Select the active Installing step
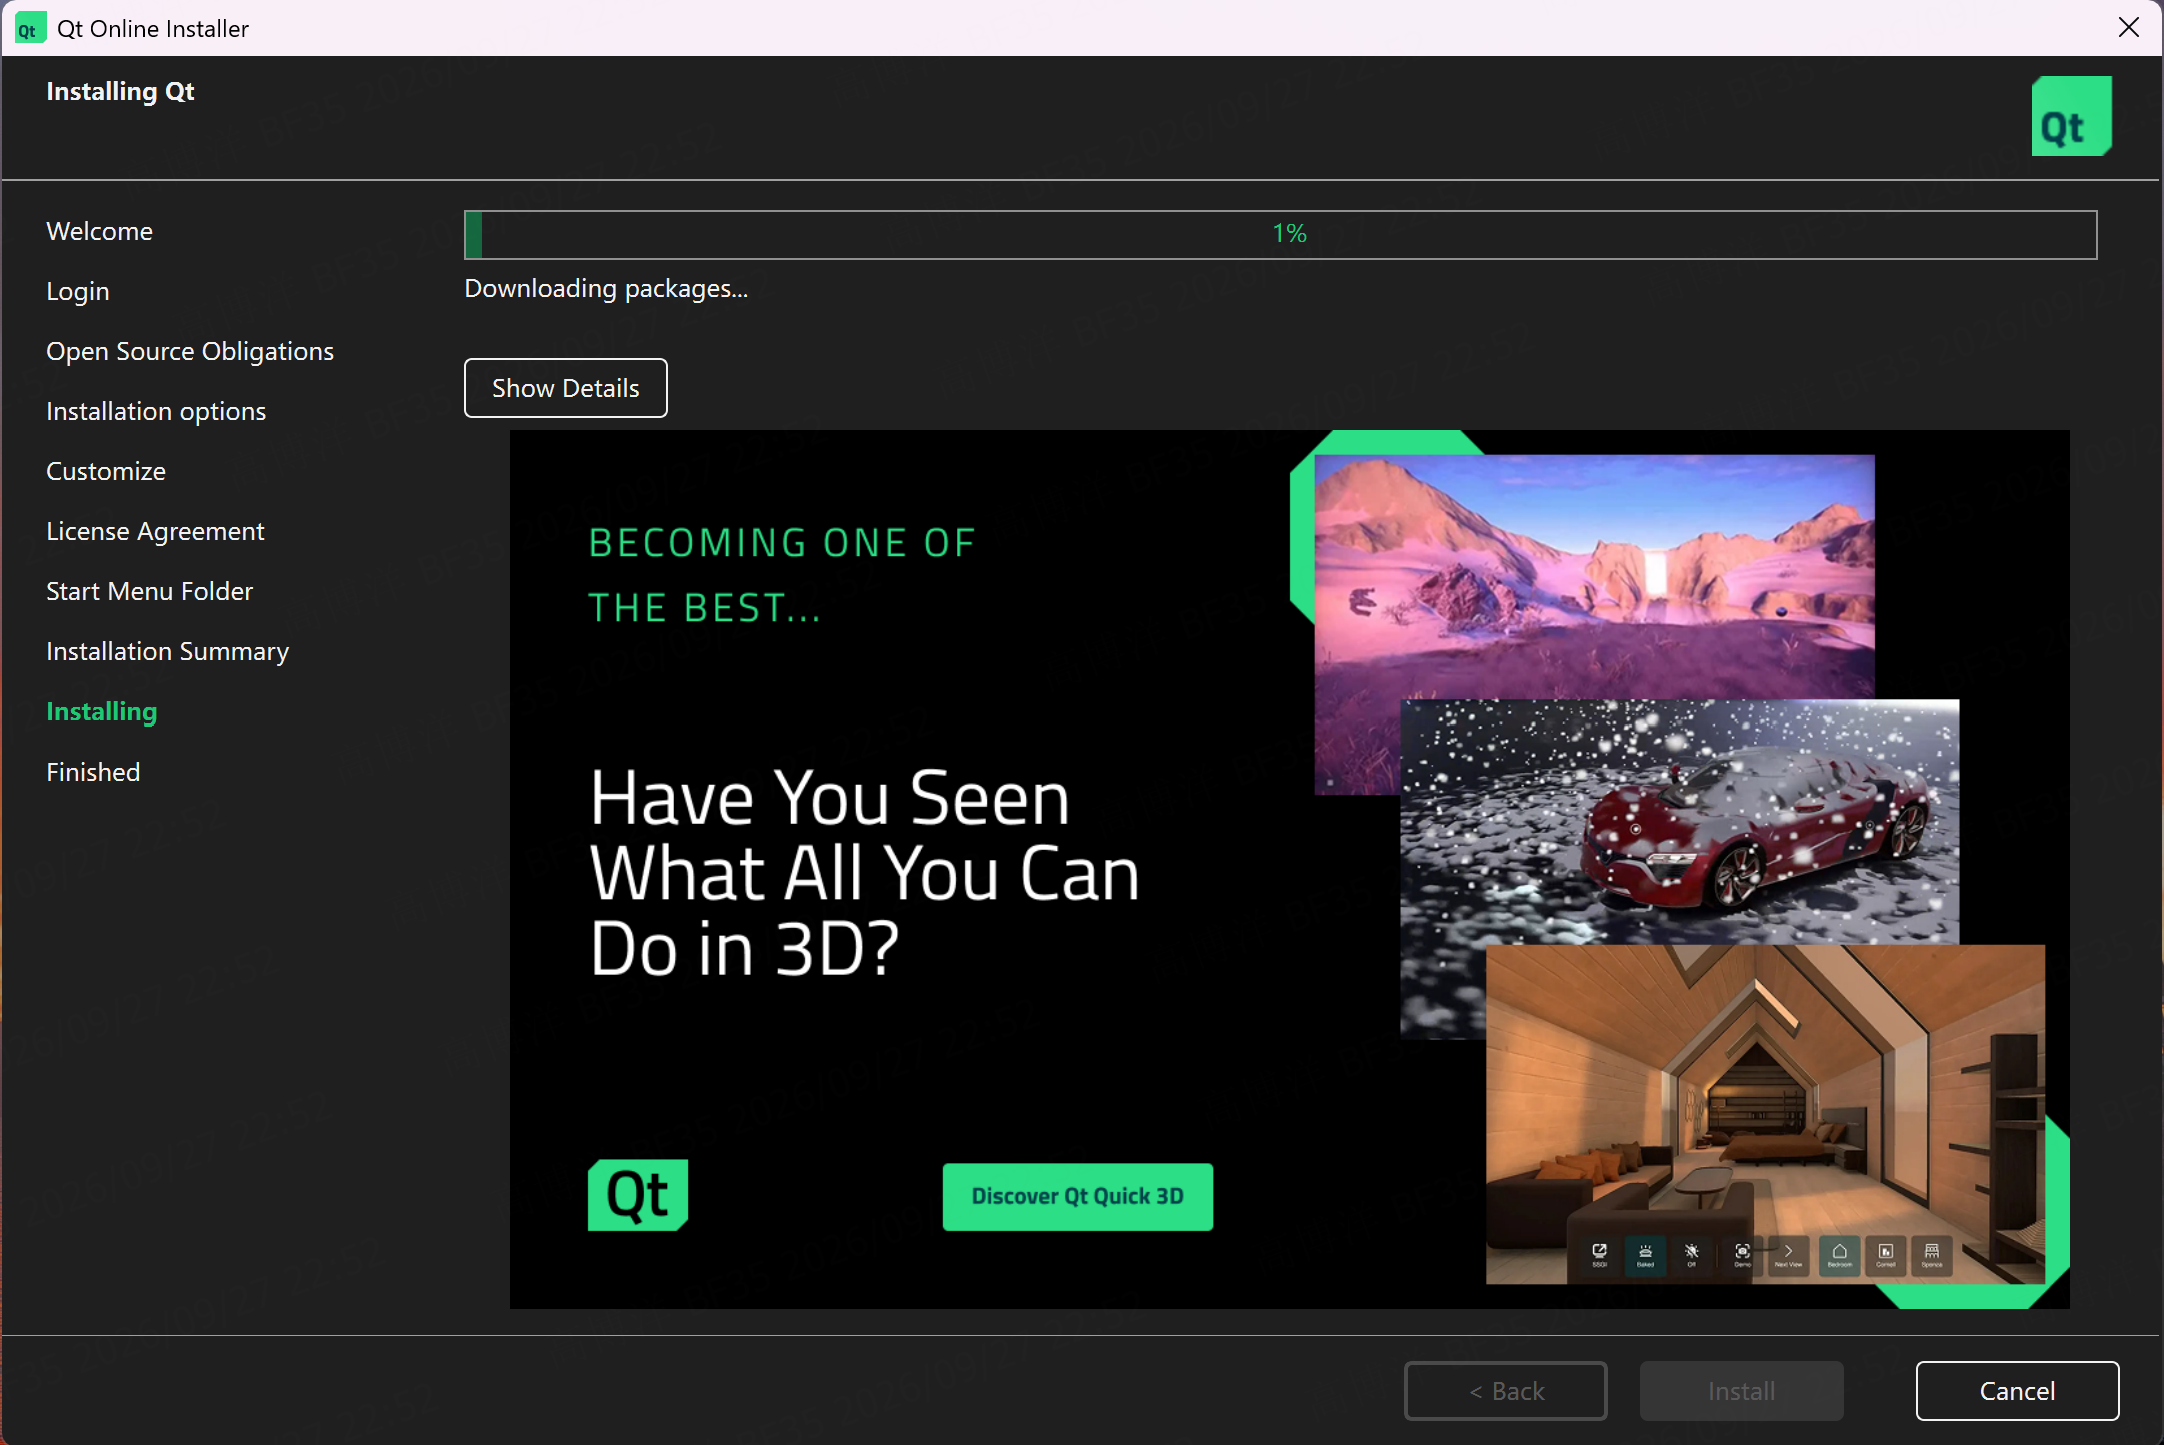Viewport: 2164px width, 1445px height. 101,711
